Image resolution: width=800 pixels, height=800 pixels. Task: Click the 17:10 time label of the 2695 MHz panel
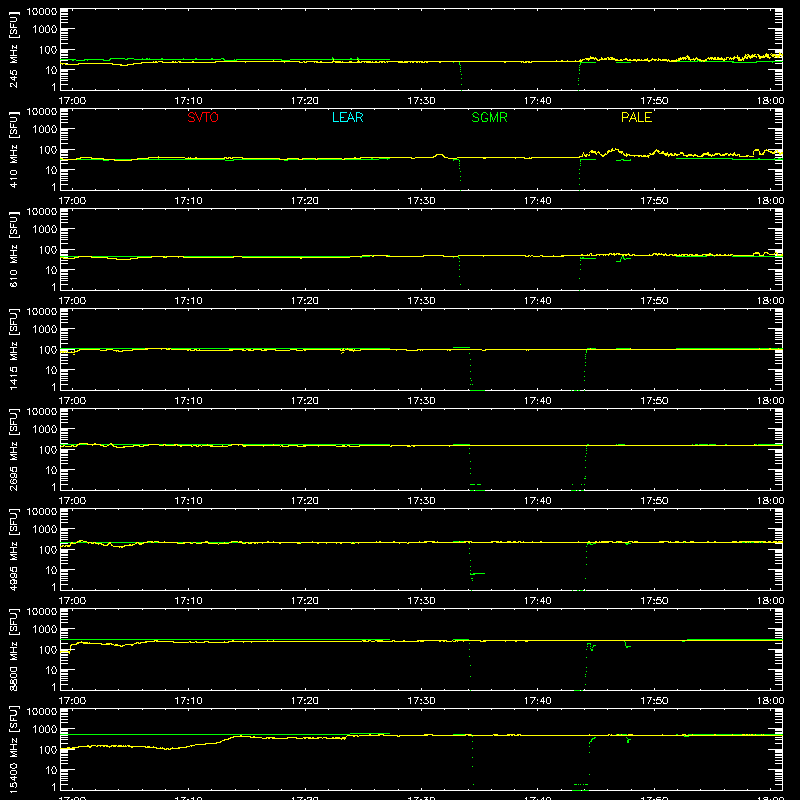188,501
